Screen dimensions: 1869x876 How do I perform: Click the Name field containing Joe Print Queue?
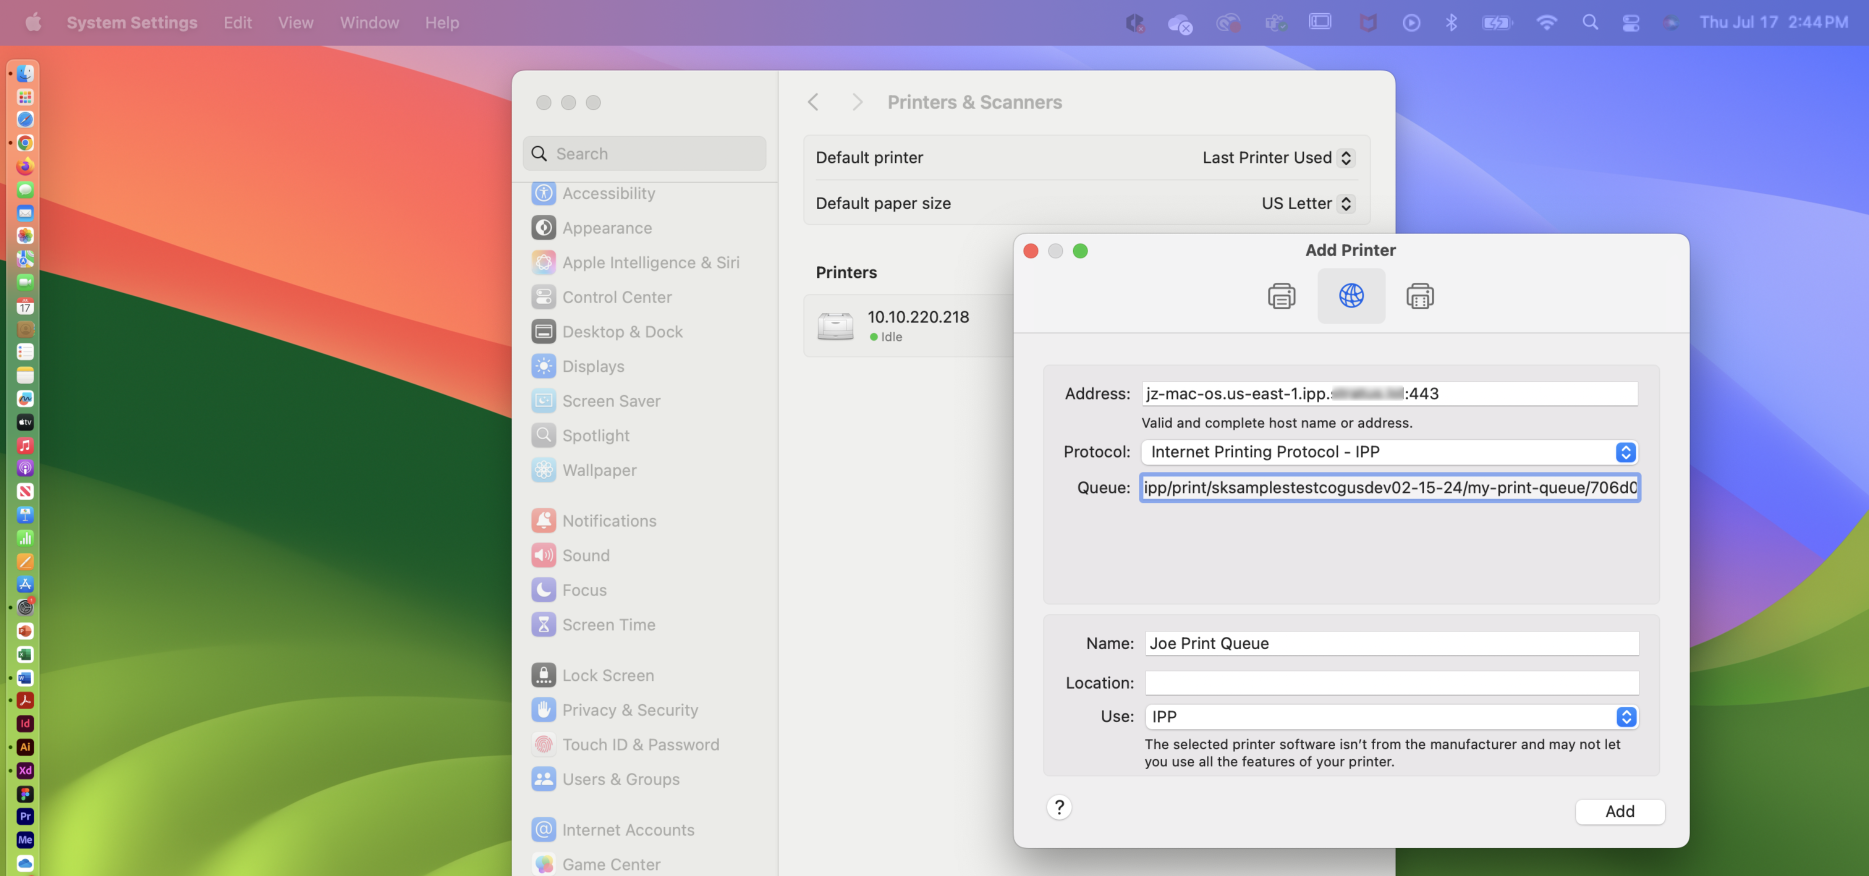(x=1392, y=644)
